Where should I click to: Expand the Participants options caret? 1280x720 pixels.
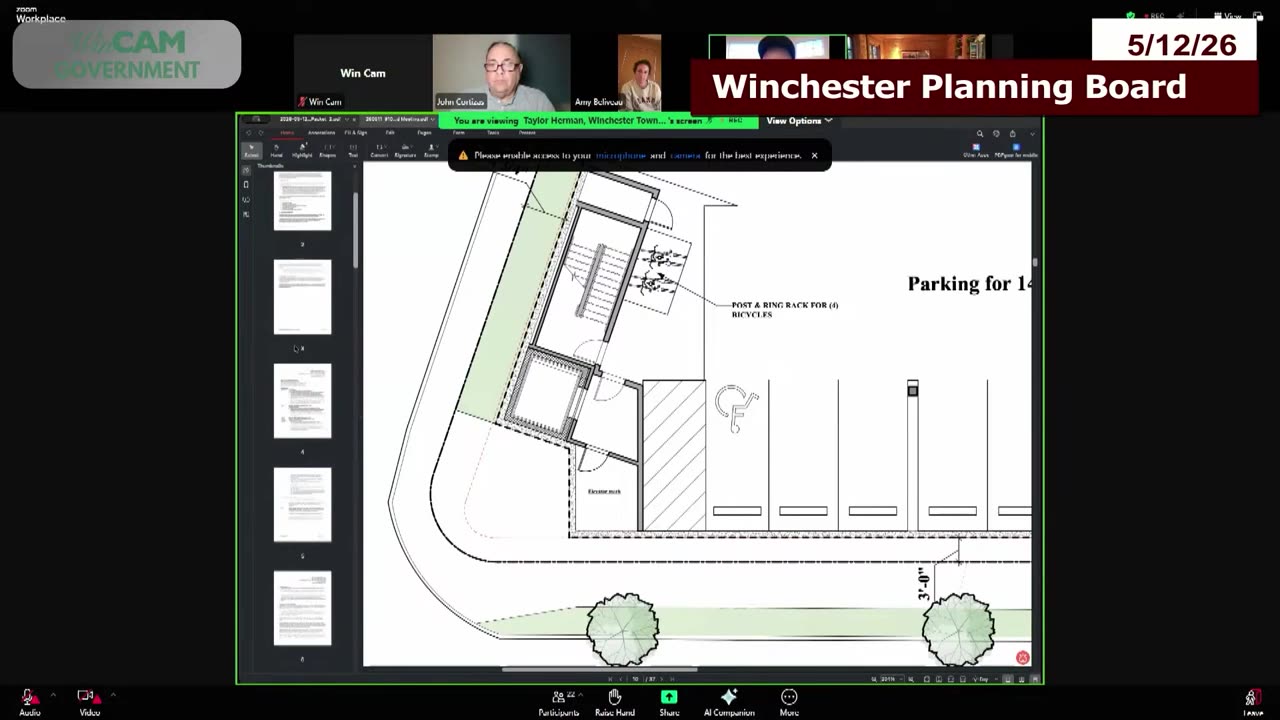581,695
